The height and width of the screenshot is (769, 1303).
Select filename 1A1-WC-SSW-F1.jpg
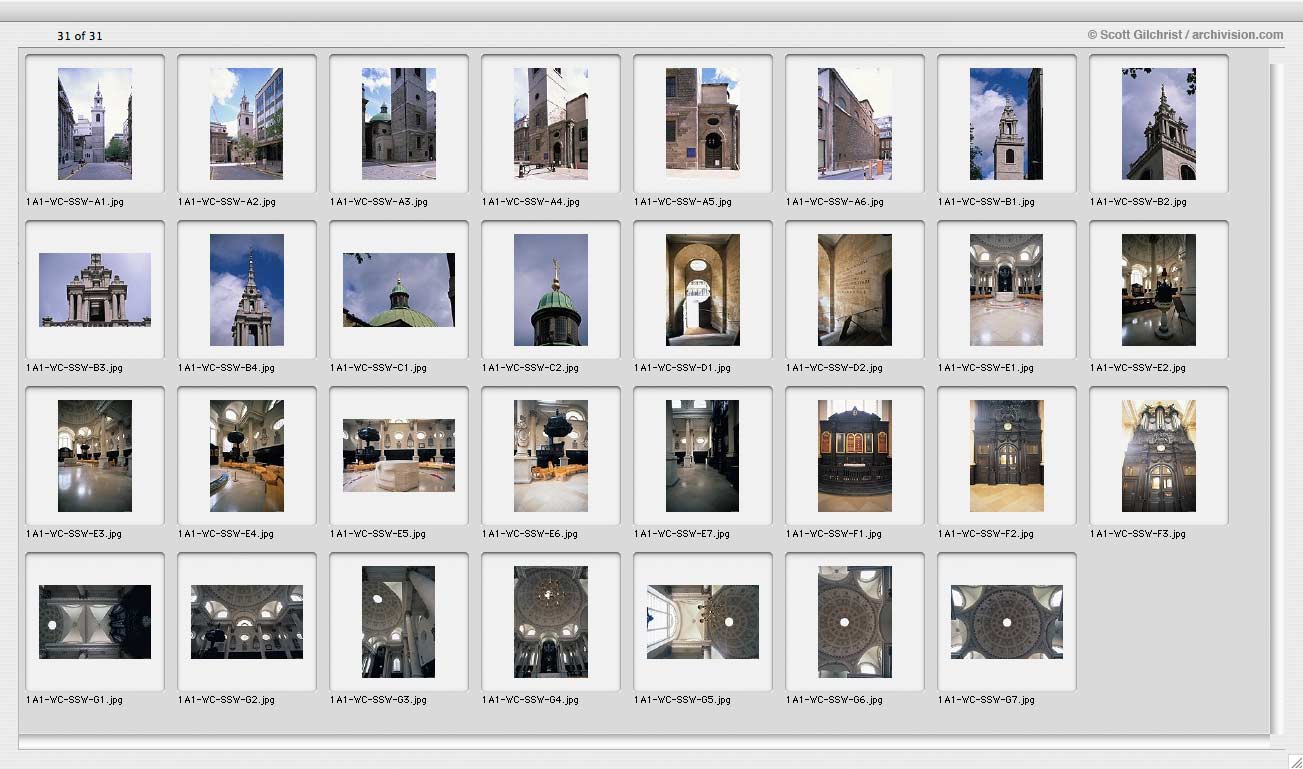[835, 534]
